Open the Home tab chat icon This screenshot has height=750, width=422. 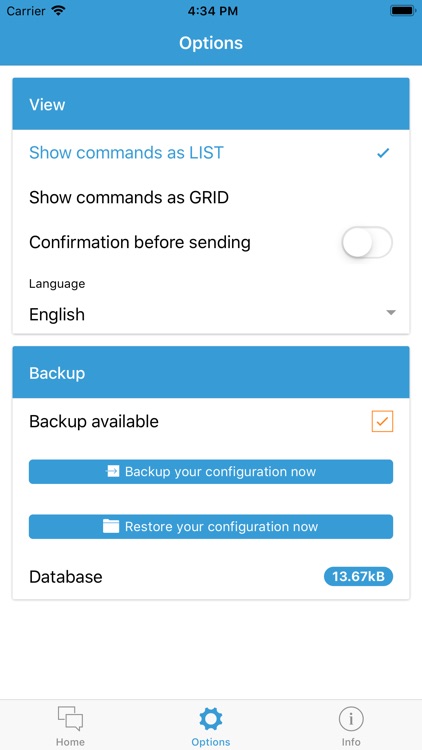click(70, 718)
